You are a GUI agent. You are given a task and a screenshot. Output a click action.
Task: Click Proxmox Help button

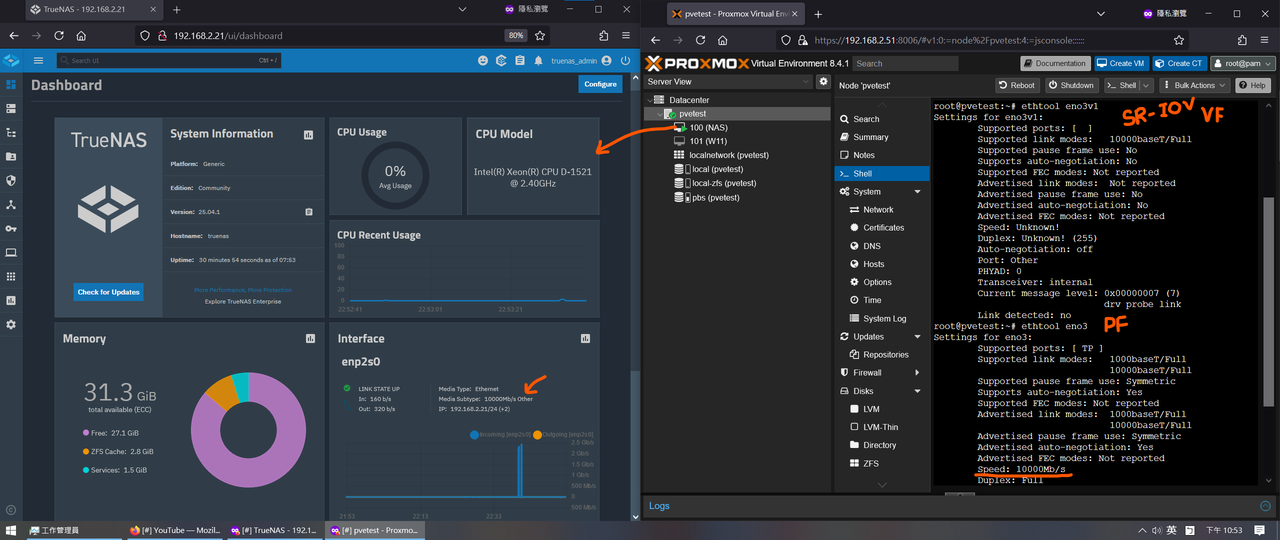[1252, 85]
